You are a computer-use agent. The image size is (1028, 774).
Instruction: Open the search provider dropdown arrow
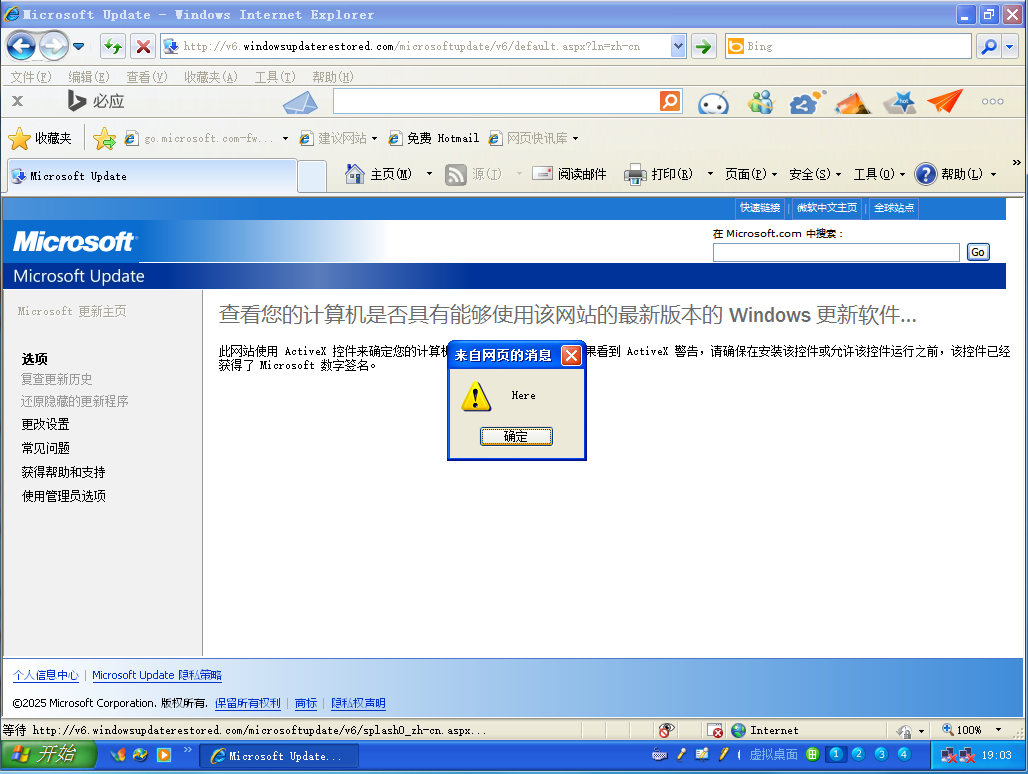[x=1010, y=46]
